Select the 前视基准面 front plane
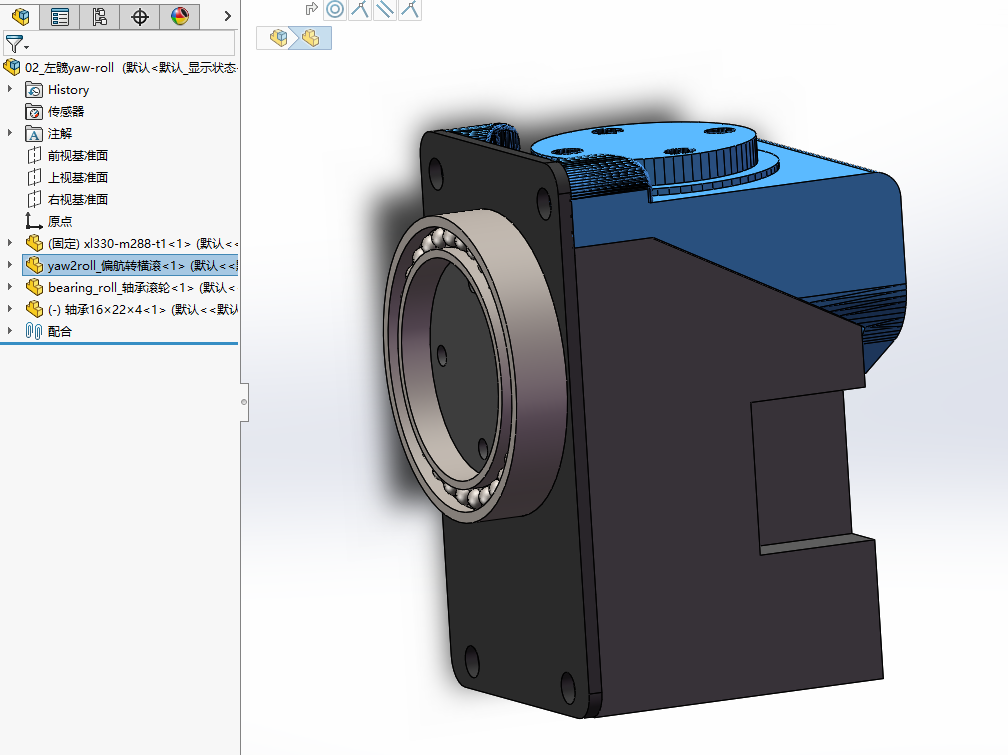 78,155
